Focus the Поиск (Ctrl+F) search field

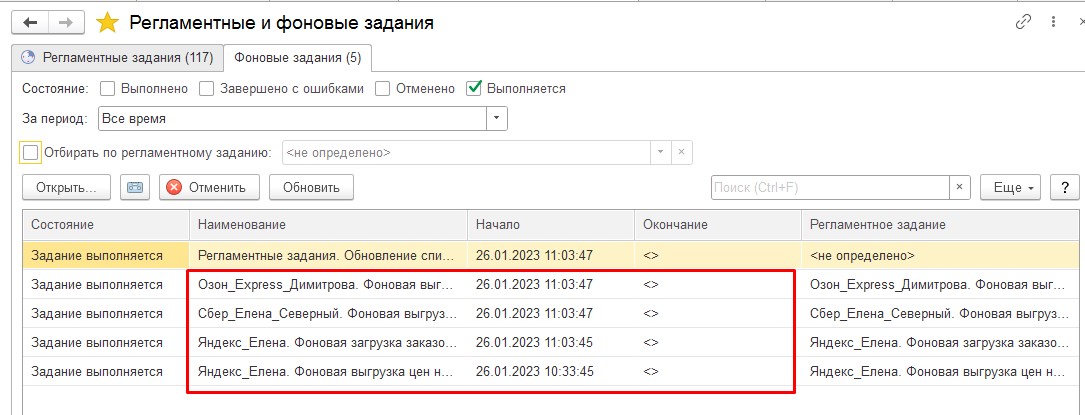(x=830, y=187)
